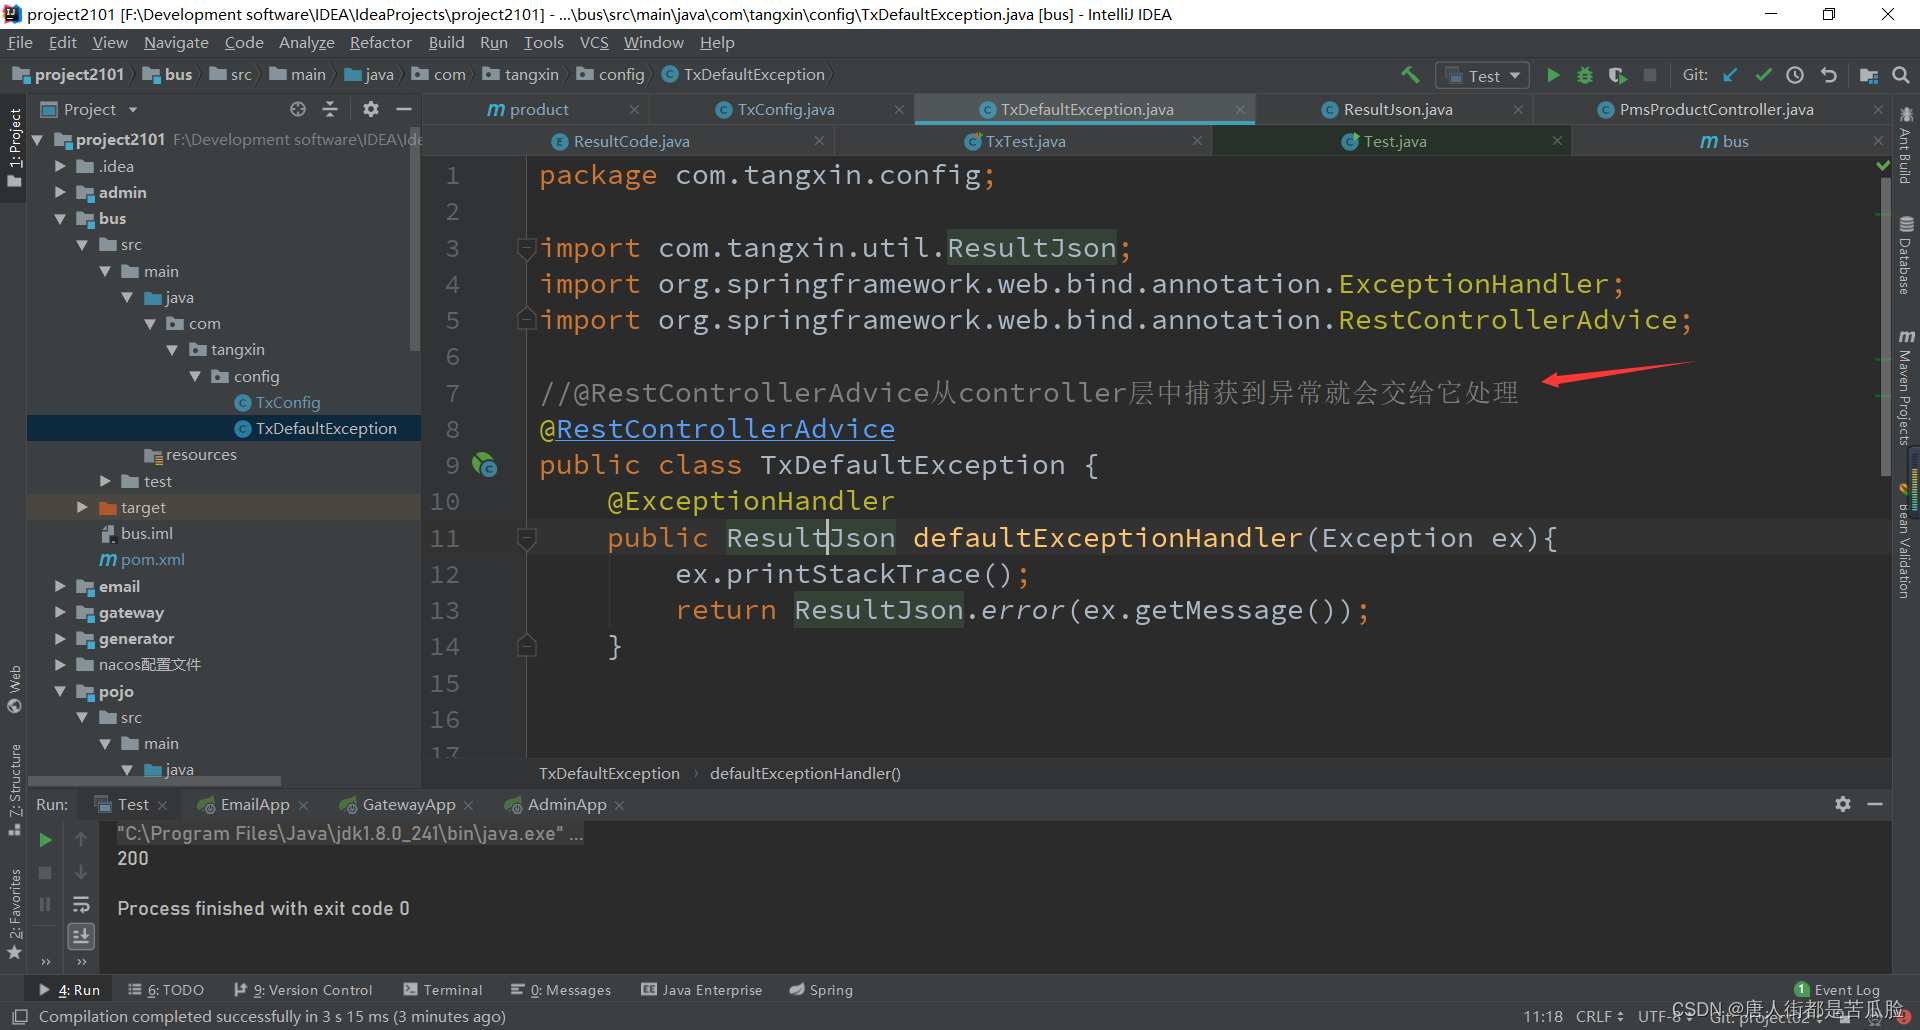The image size is (1920, 1030).
Task: Hide the Run tool window
Action: pyautogui.click(x=1875, y=804)
